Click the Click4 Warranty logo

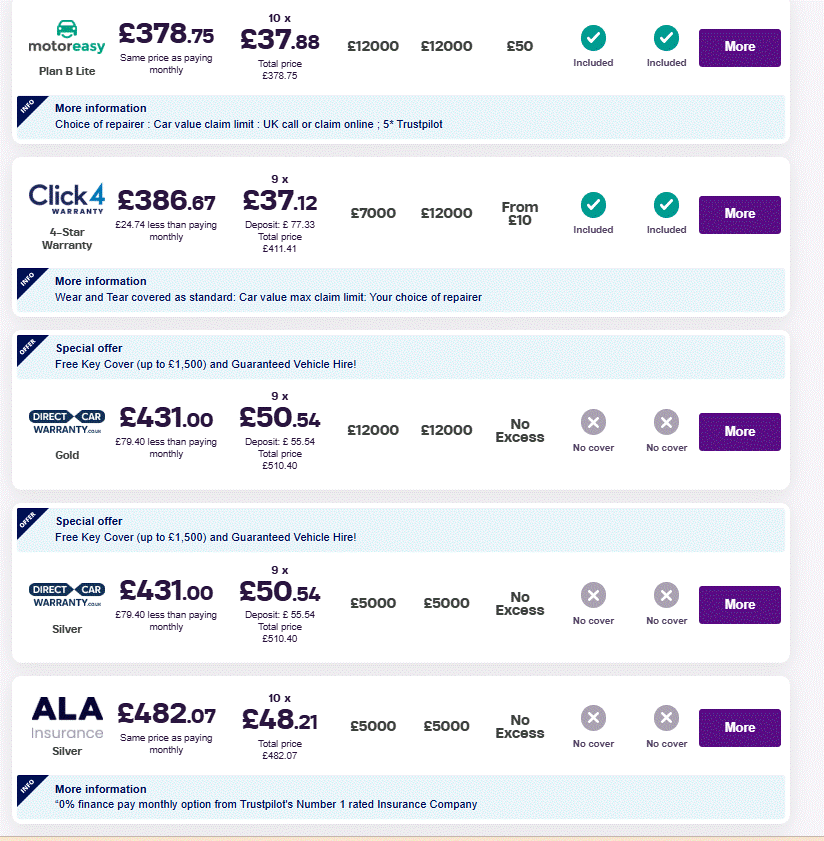67,199
